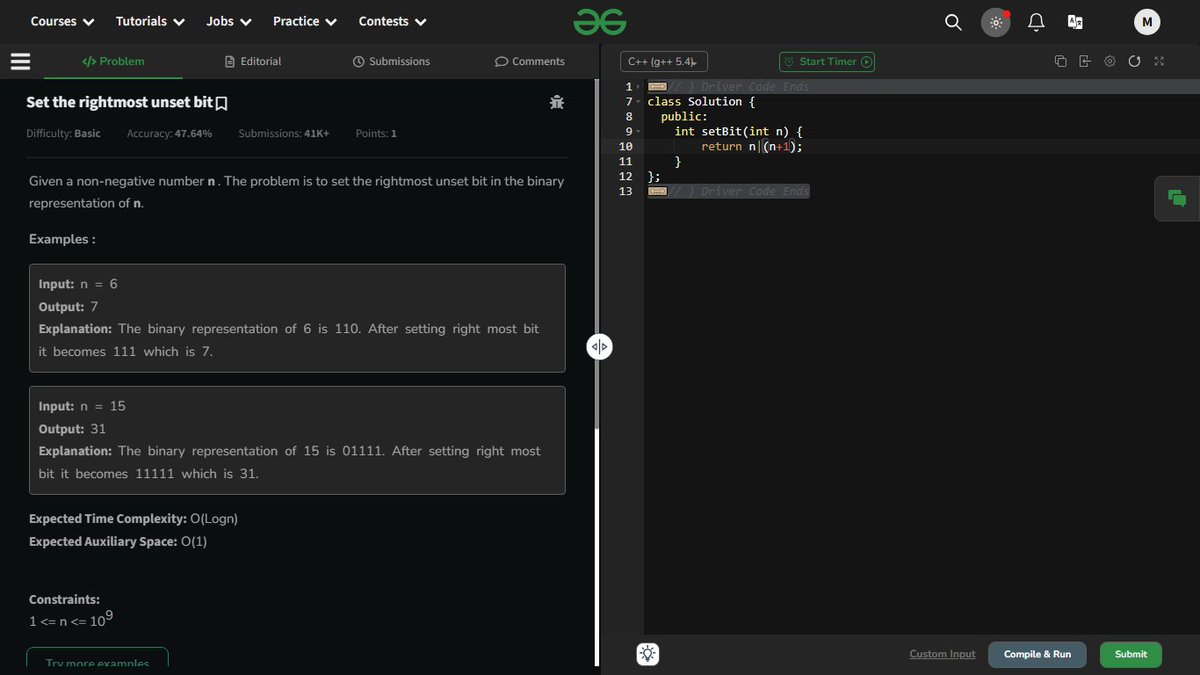The width and height of the screenshot is (1200, 675).
Task: Click the Accuracy: 47.64% text
Action: [169, 133]
